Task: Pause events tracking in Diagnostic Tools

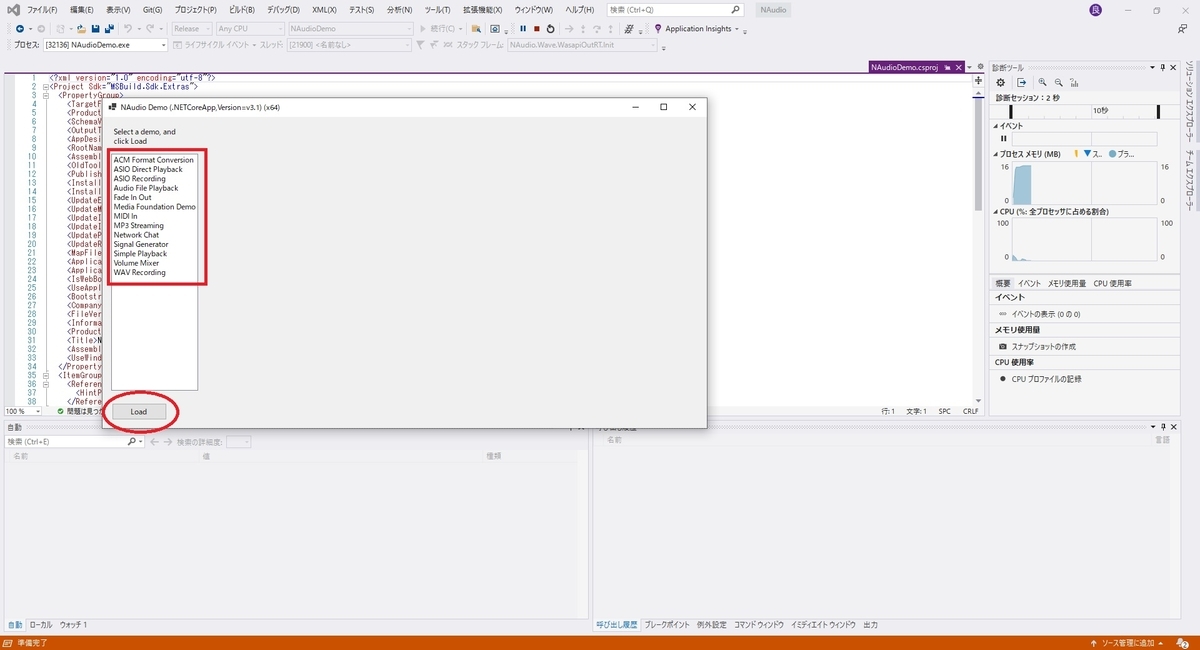Action: [1003, 139]
